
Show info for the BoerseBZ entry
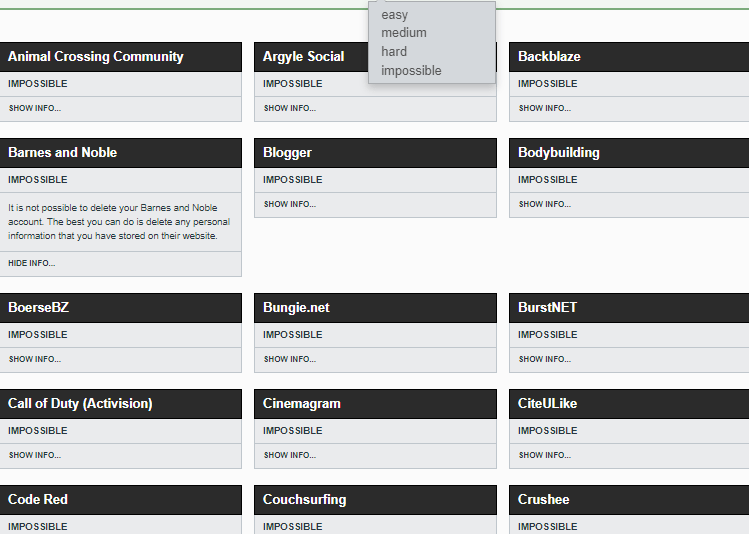(x=34, y=359)
